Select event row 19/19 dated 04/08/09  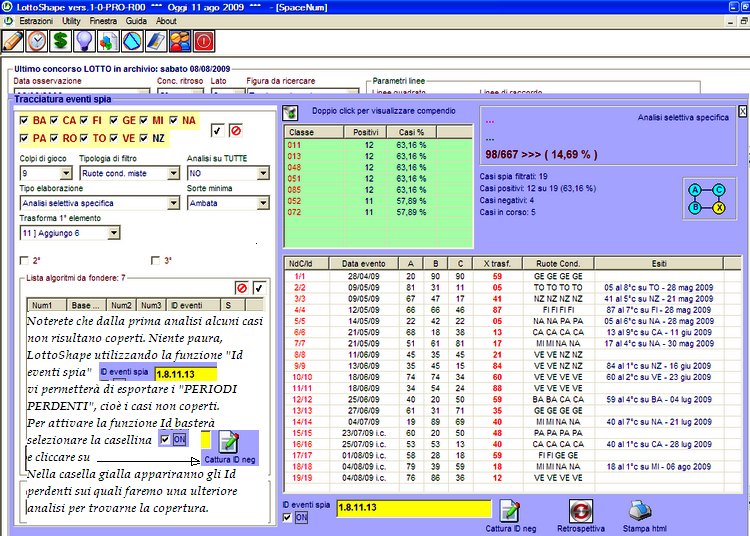click(512, 478)
